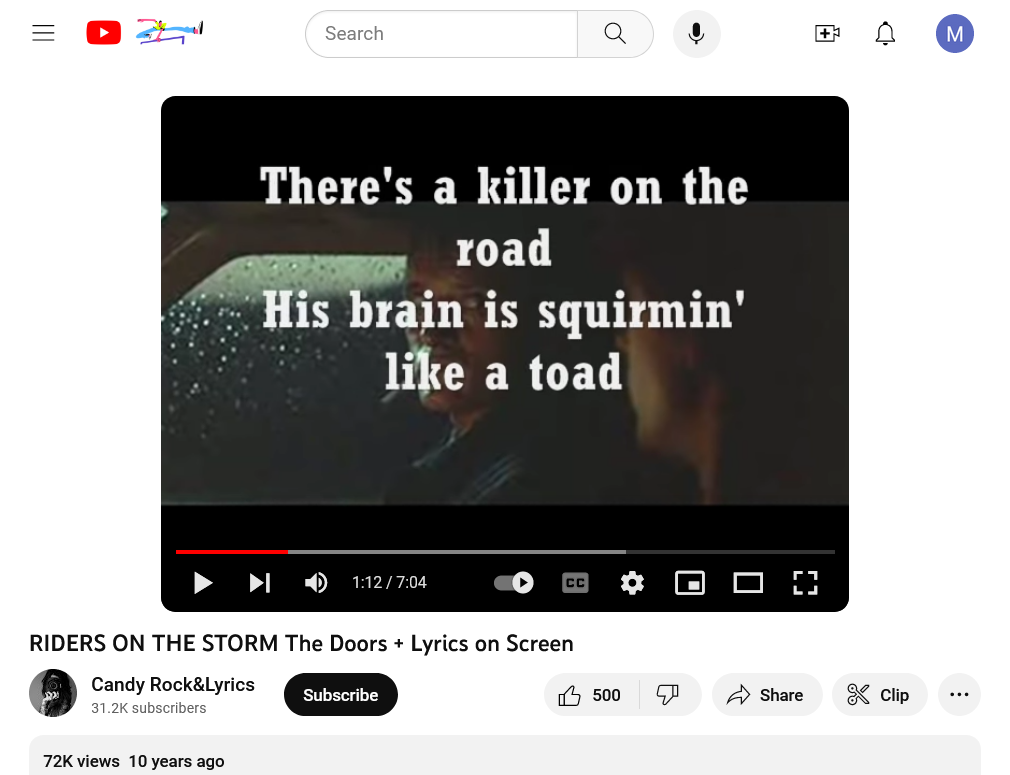This screenshot has width=1010, height=775.
Task: Open the account avatar menu
Action: click(x=955, y=33)
